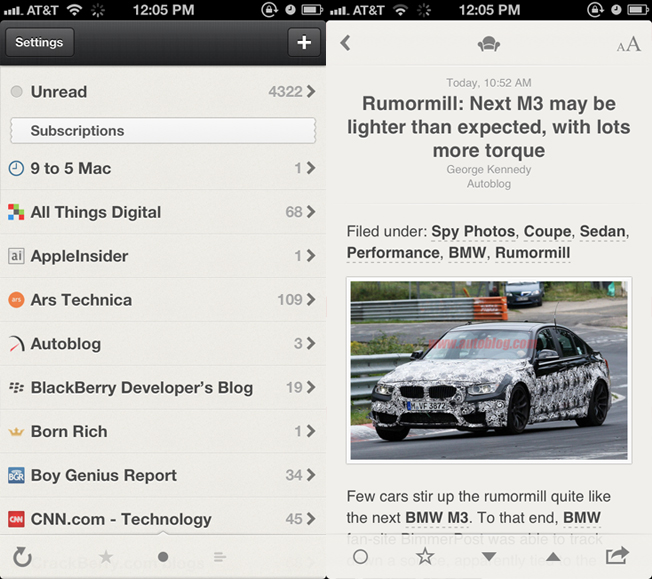Click the orange Ars Technica icon

[16, 300]
